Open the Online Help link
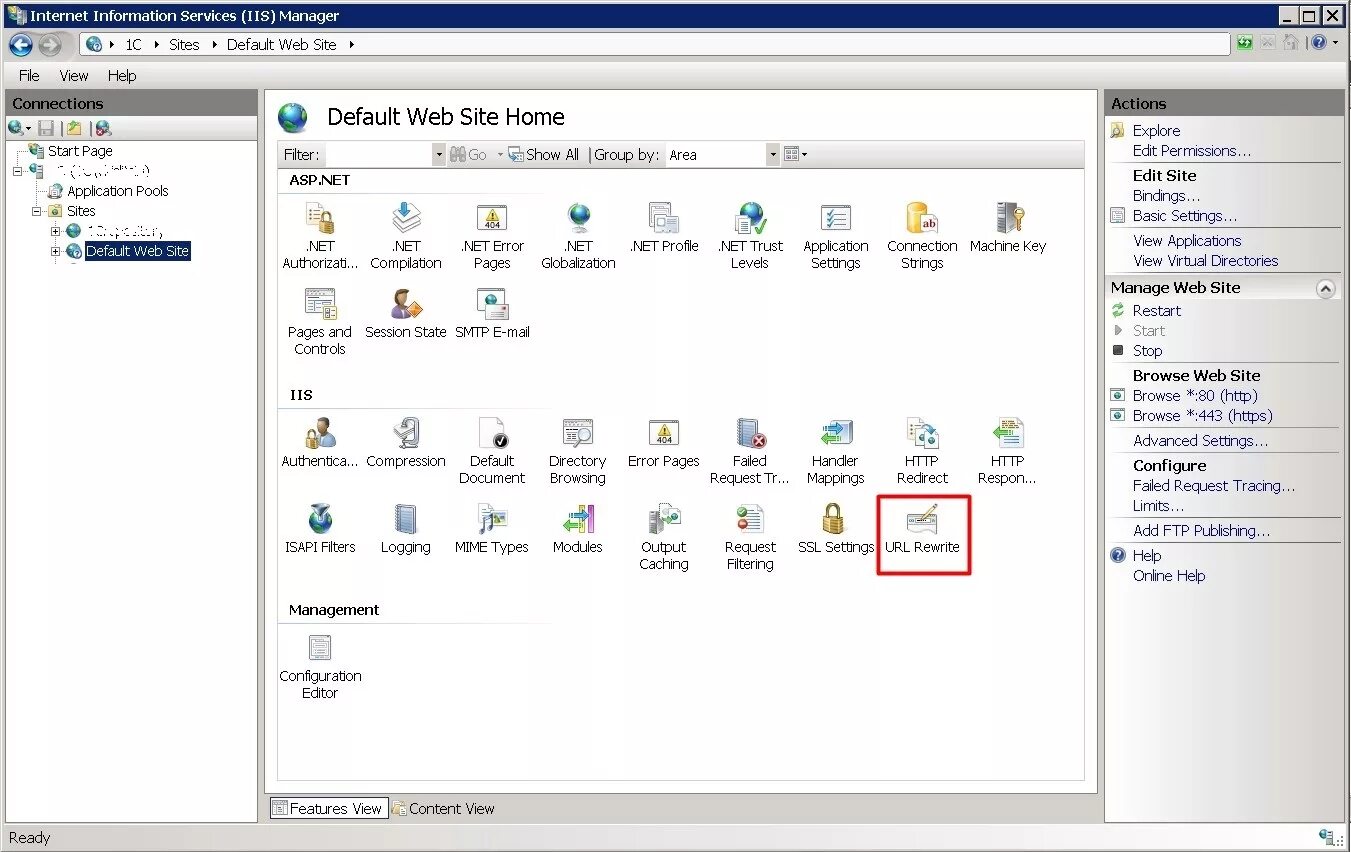The width and height of the screenshot is (1351, 852). (1168, 576)
